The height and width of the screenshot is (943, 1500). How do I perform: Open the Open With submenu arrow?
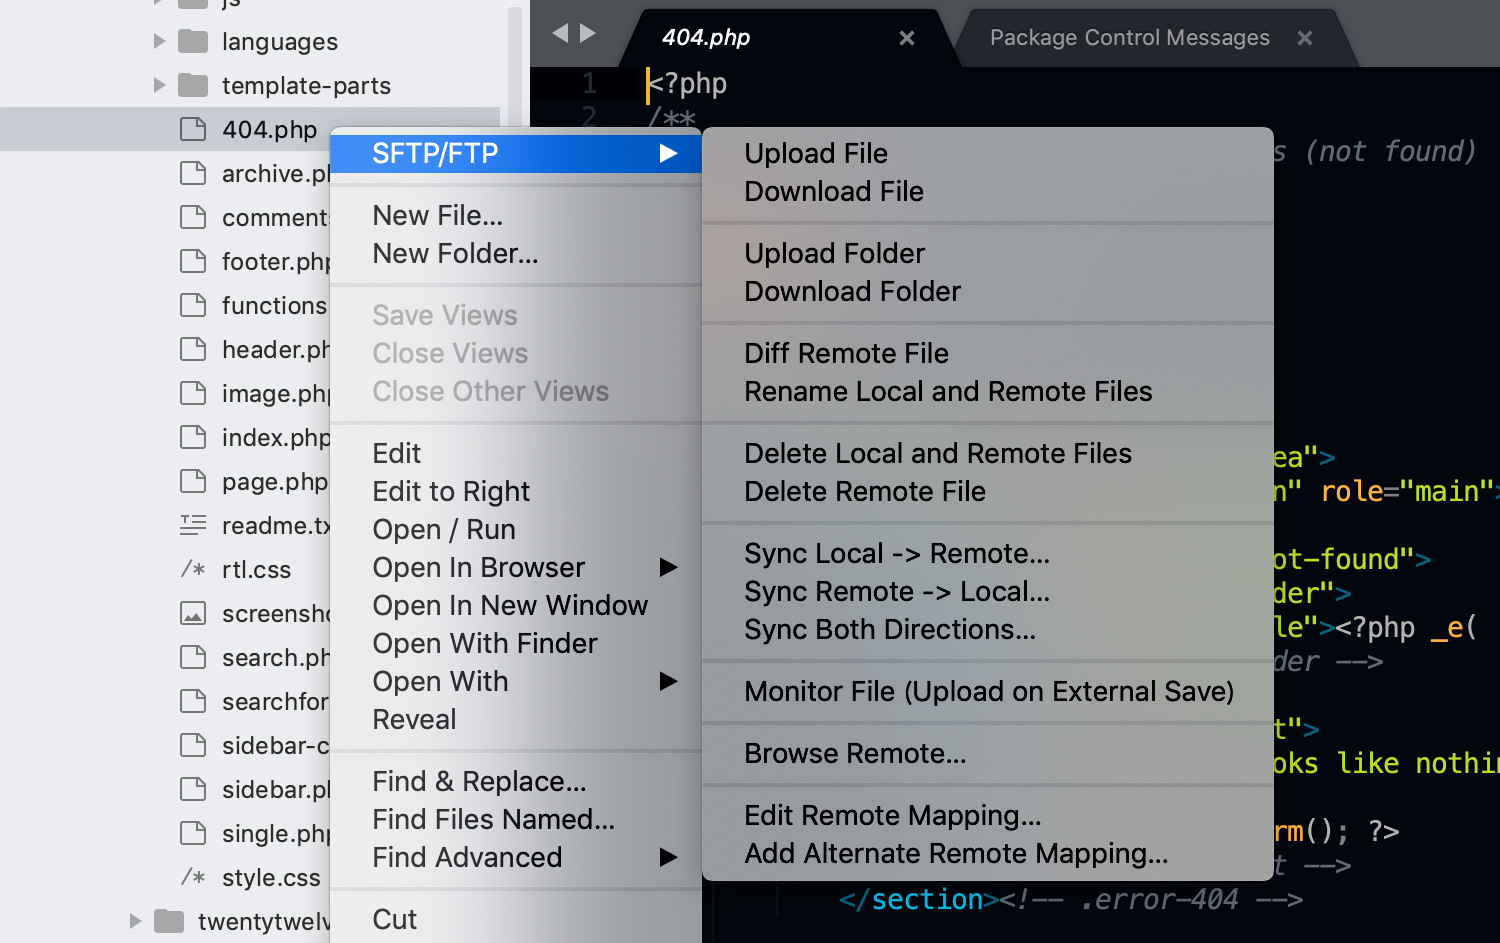(x=669, y=682)
